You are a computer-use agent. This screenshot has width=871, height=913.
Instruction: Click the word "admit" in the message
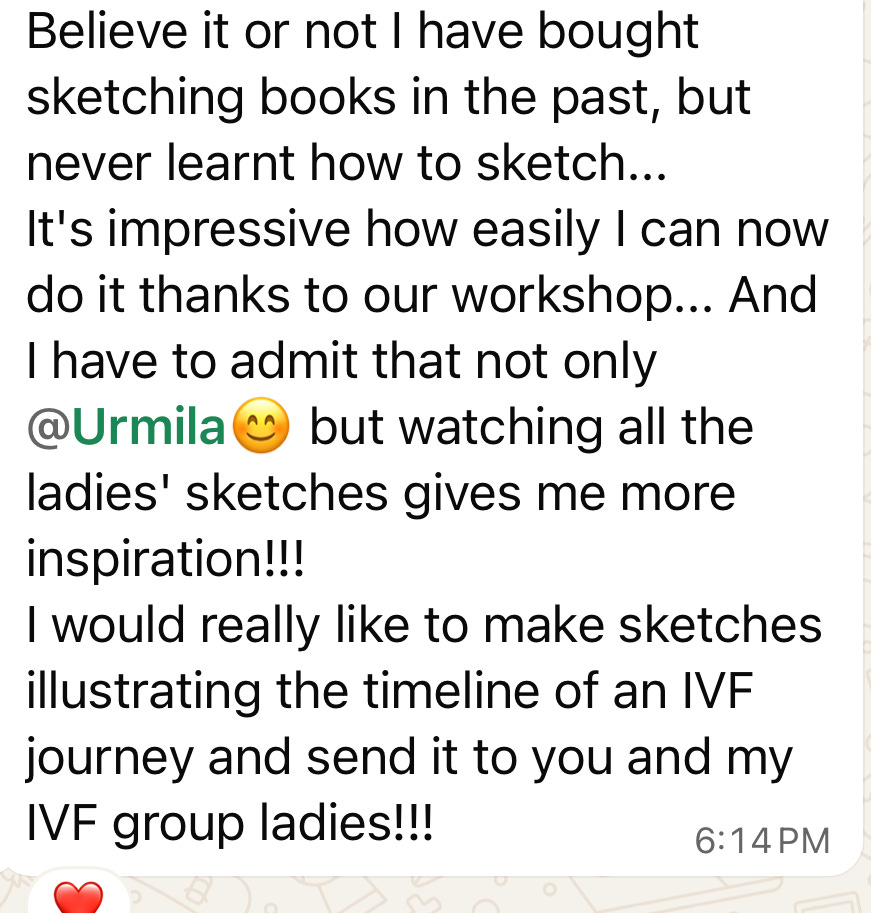point(293,361)
